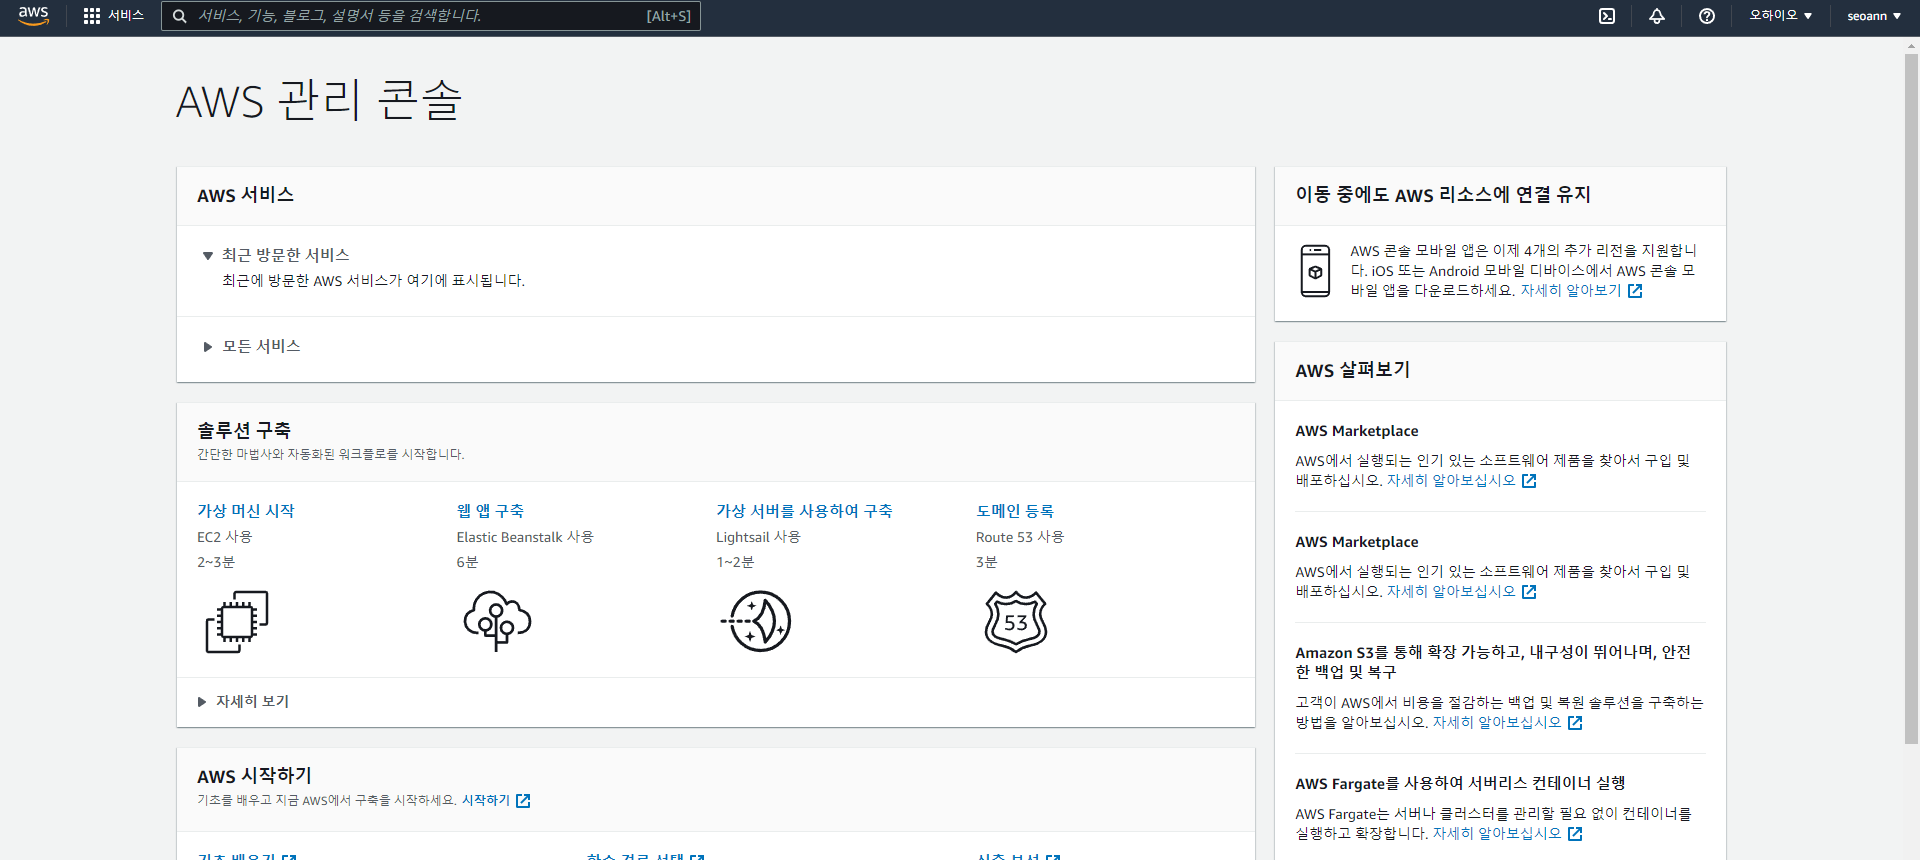
Task: Click external link icon beside 시작하기
Action: tap(523, 801)
